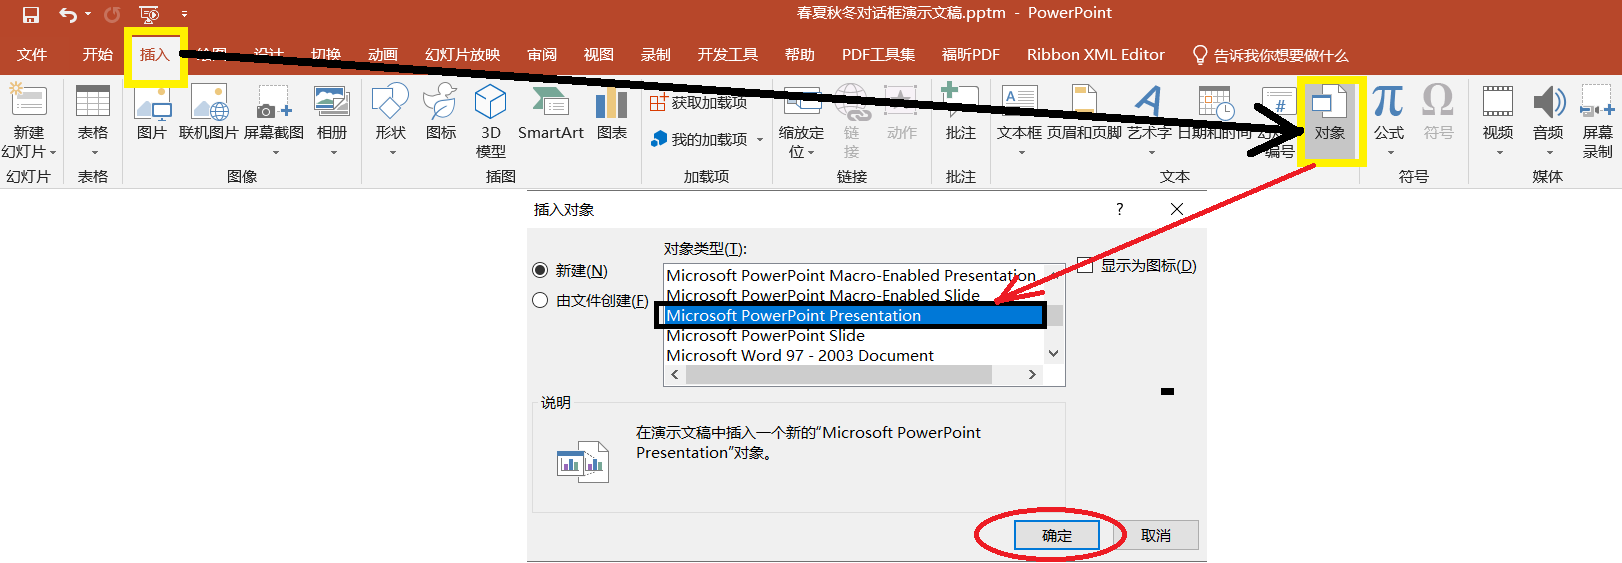The width and height of the screenshot is (1622, 563).
Task: Confirm with the 确定 button
Action: 1057,536
